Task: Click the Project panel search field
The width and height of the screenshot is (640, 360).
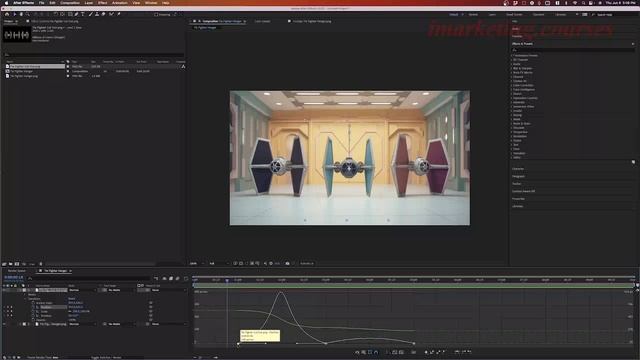Action: pos(93,55)
